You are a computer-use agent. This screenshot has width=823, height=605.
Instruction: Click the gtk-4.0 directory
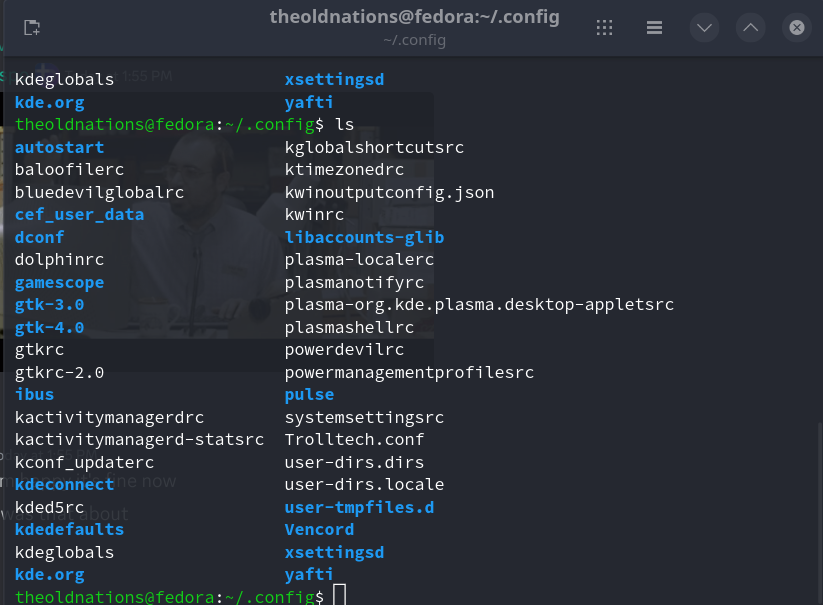point(49,327)
